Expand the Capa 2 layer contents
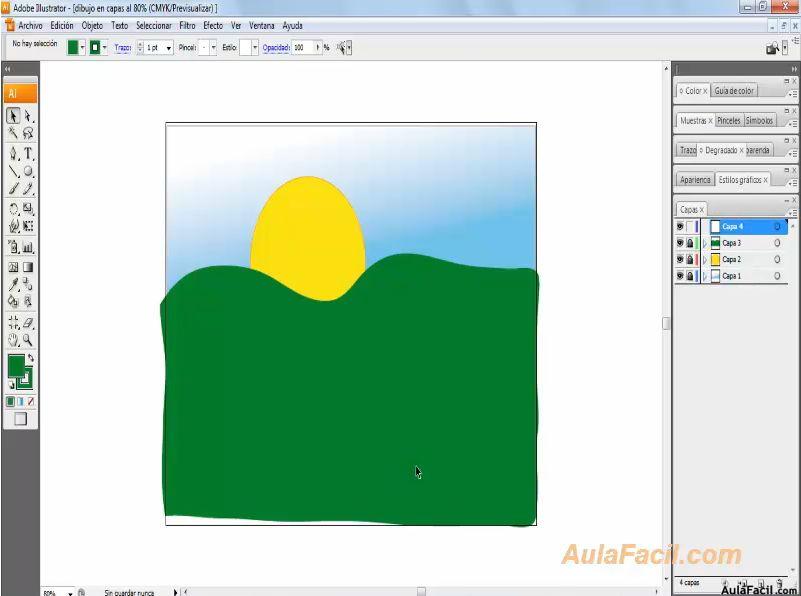 pos(705,260)
